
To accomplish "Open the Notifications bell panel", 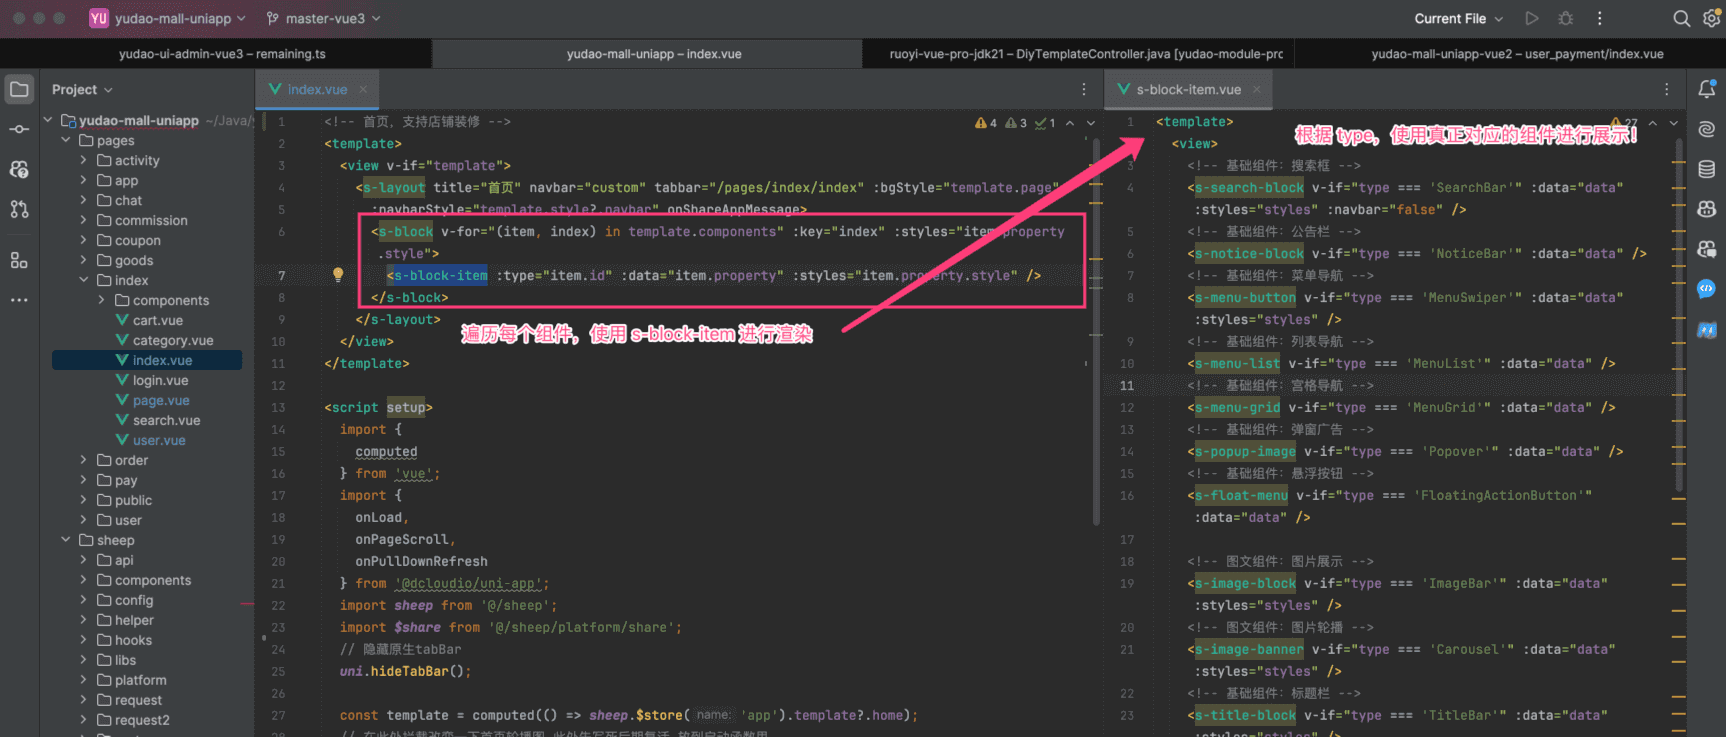I will pos(1707,89).
